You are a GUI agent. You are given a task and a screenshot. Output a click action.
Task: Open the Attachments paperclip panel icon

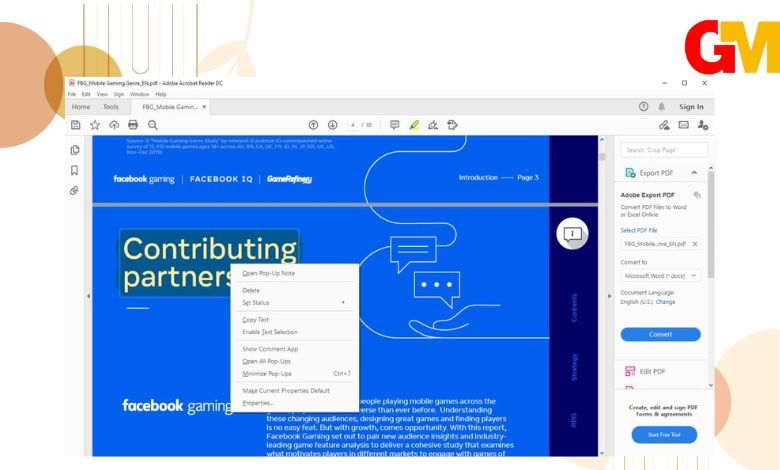pyautogui.click(x=75, y=190)
